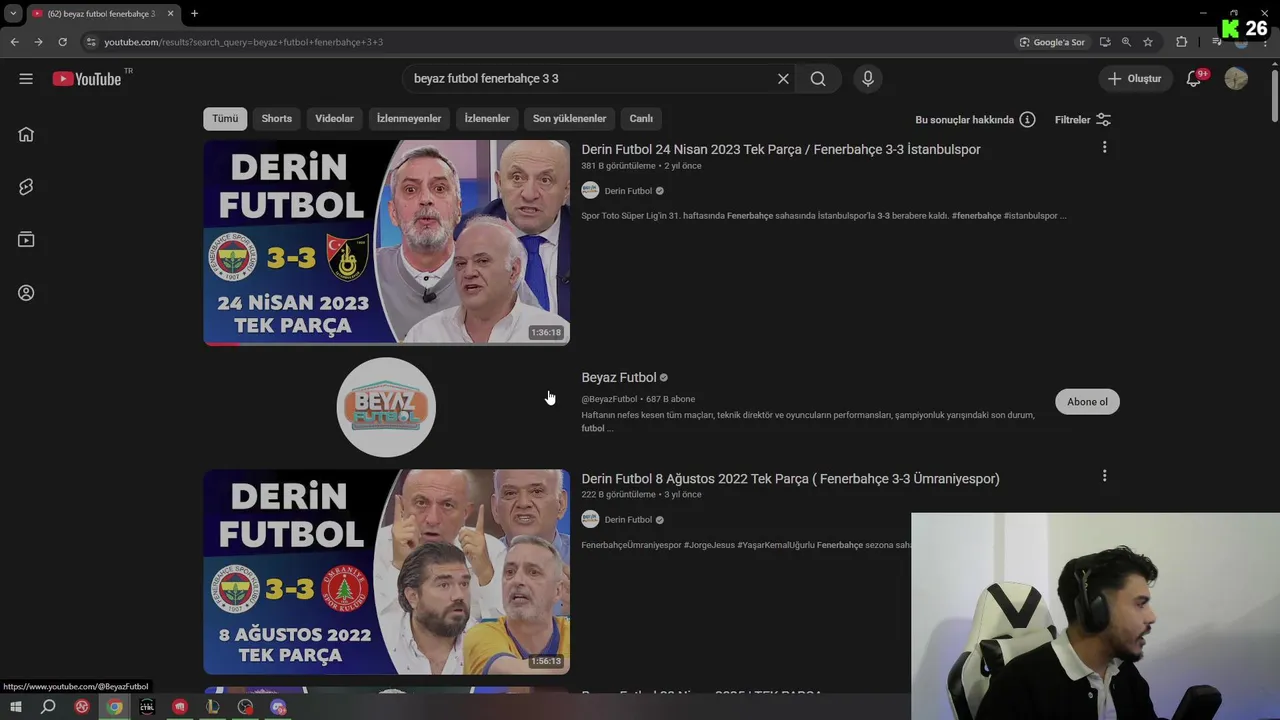Click the info icon beside Bu sonuçlar hakkında
The image size is (1280, 720).
1027,119
